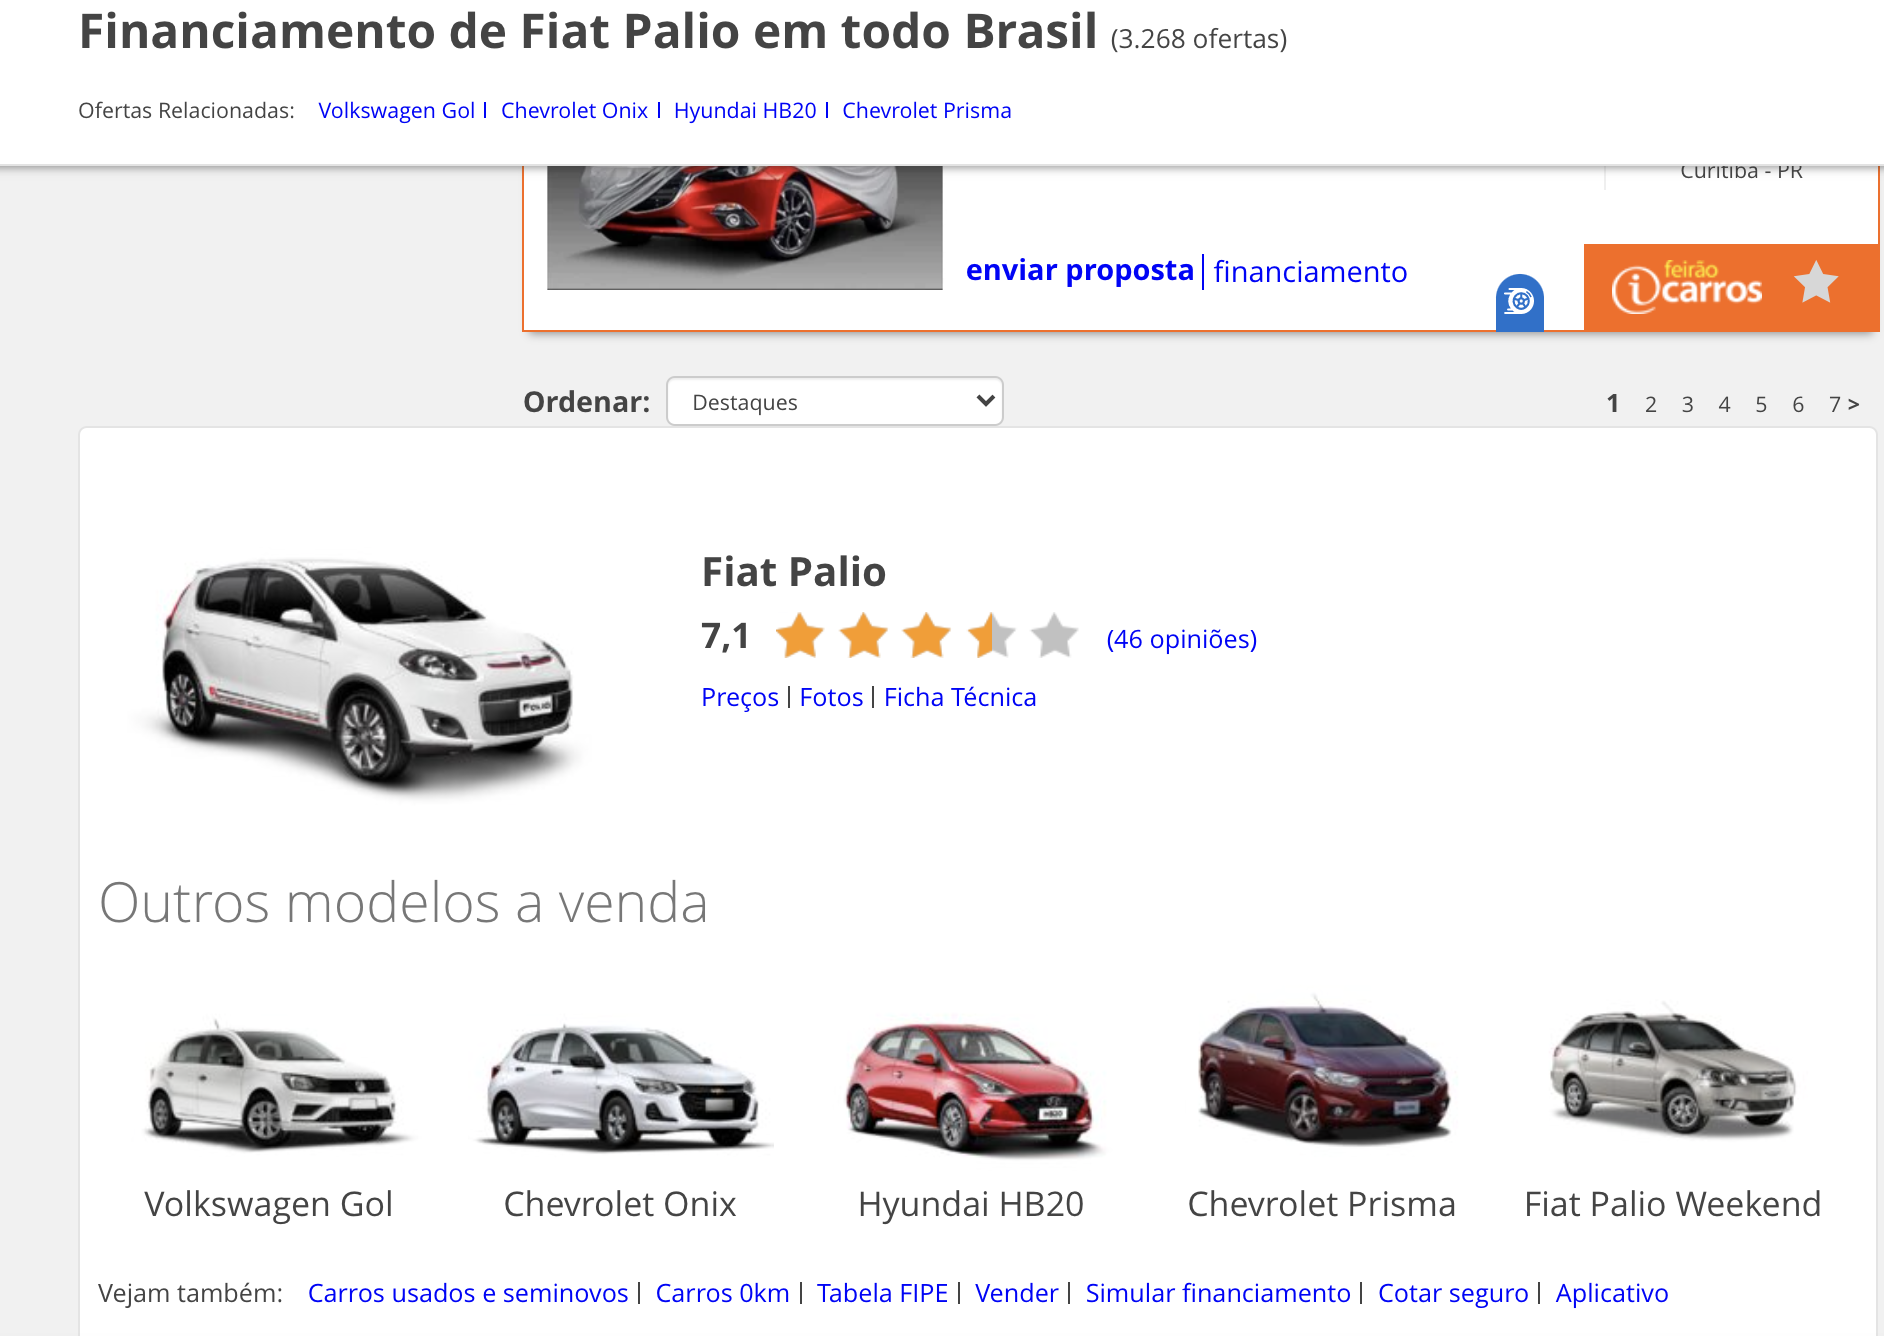Select the Volkswagen Gol car thumbnail
Viewport: 1884px width, 1336px height.
(271, 1083)
